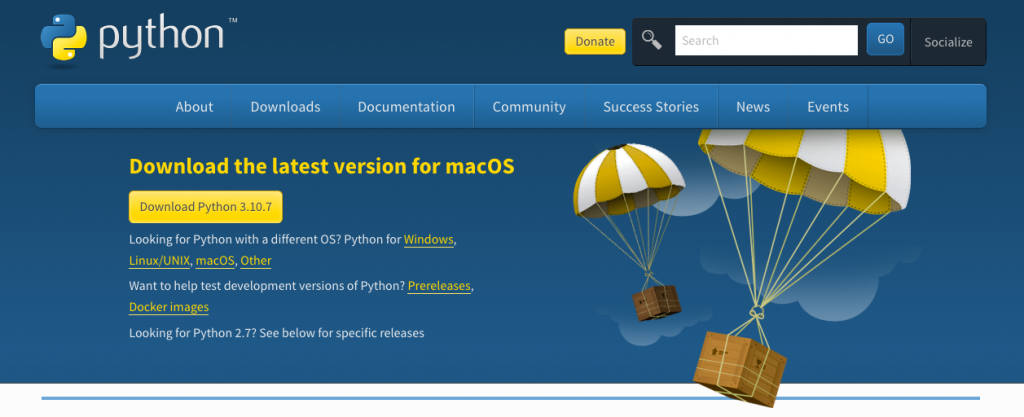The image size is (1024, 417).
Task: Click the Python logo
Action: tap(138, 38)
